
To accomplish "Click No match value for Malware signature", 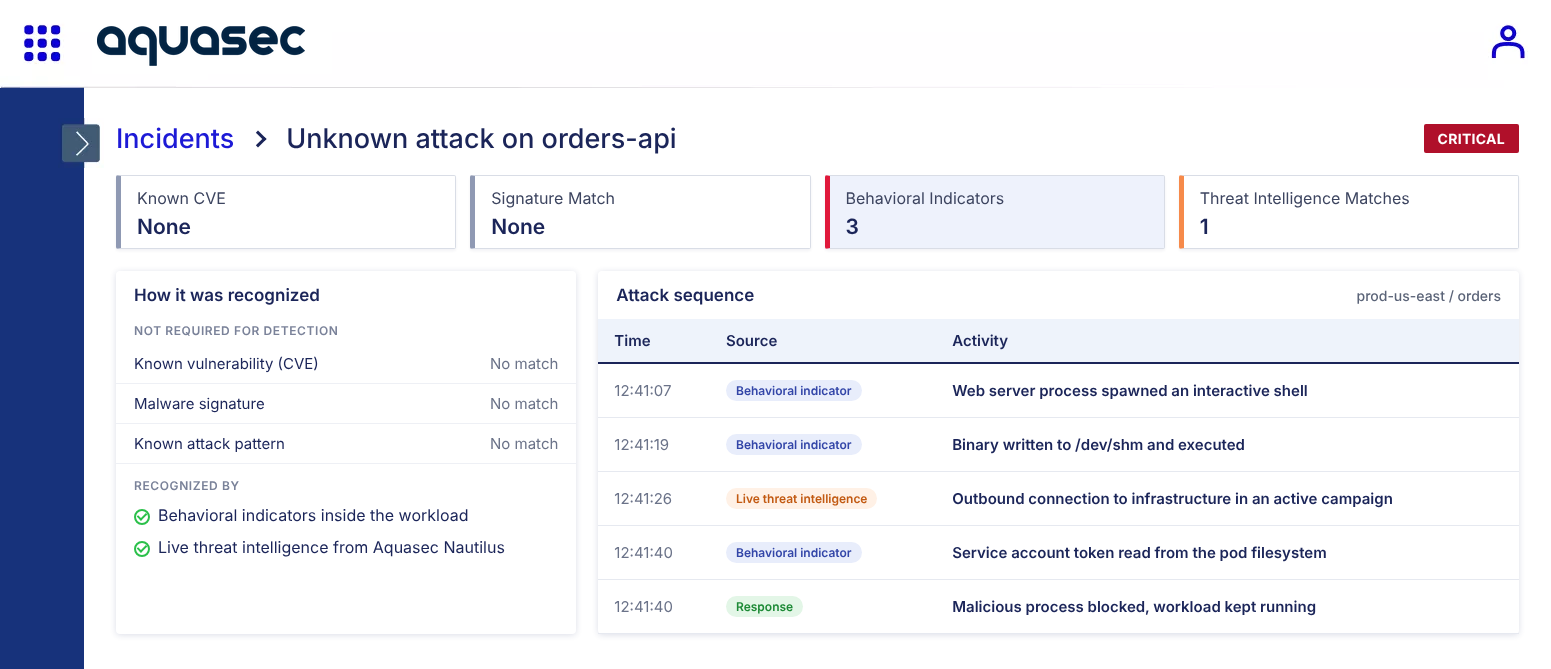I will pyautogui.click(x=524, y=404).
